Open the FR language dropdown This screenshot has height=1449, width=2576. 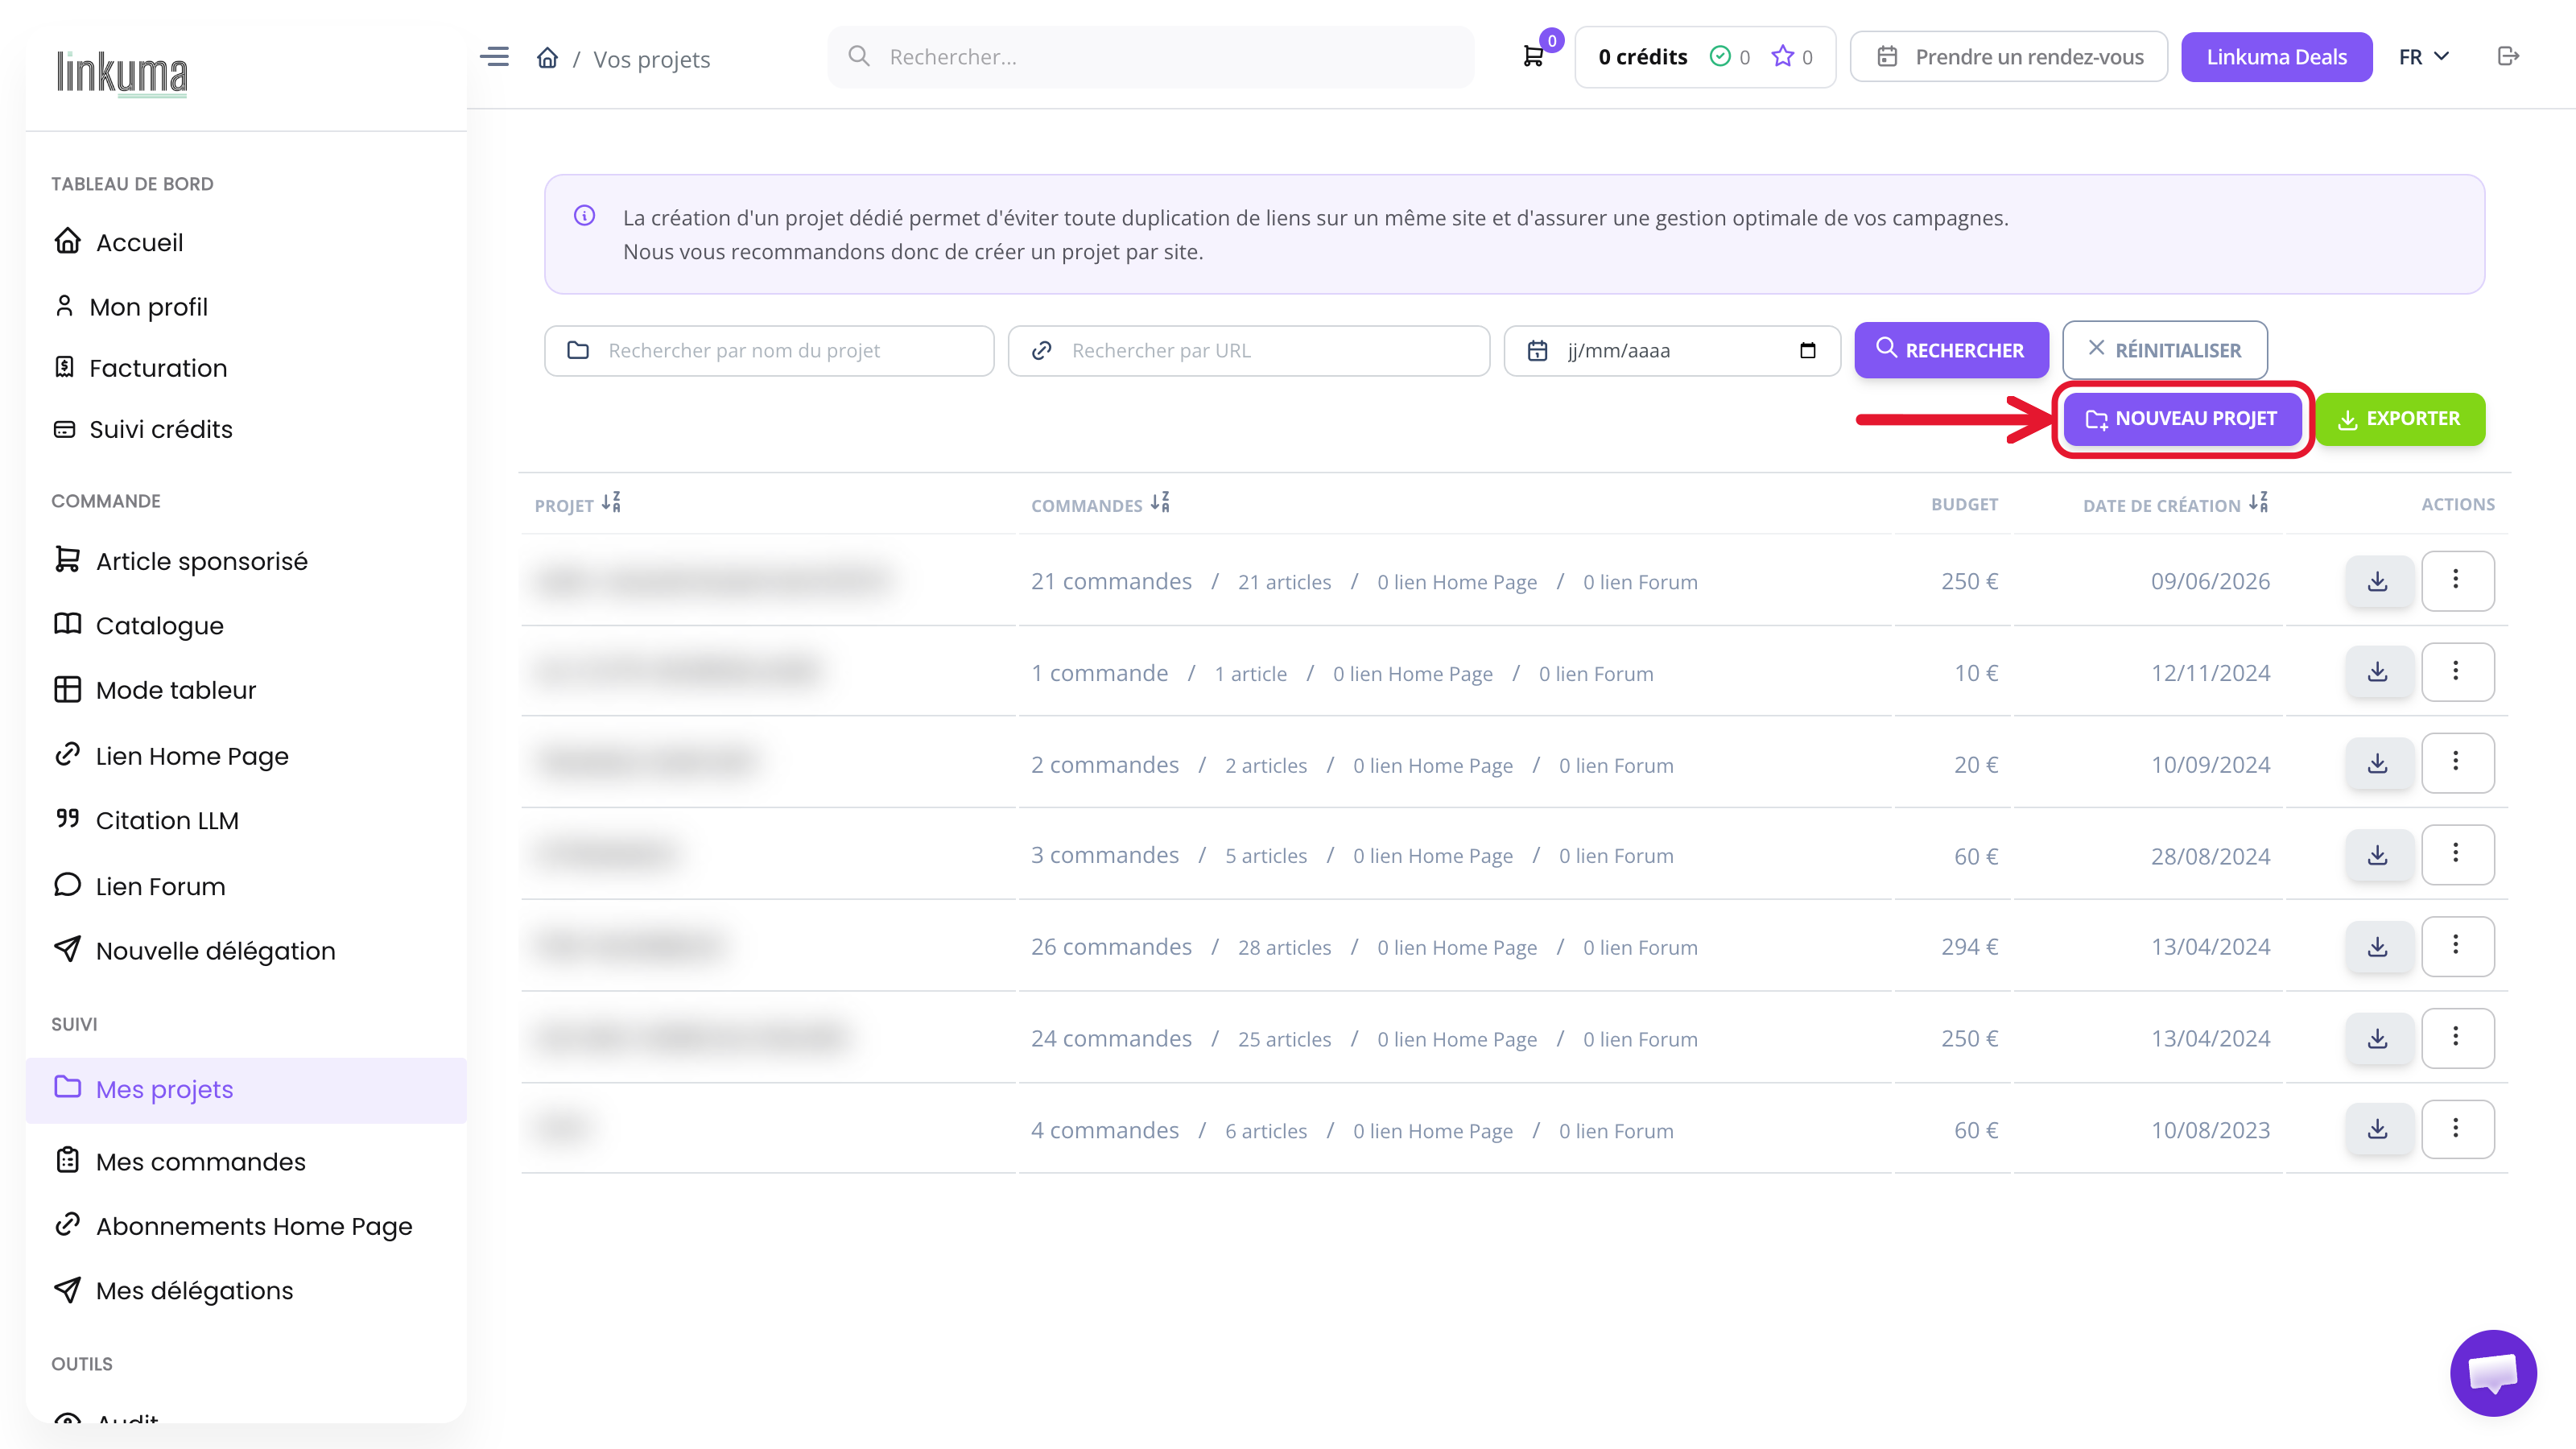pyautogui.click(x=2424, y=57)
